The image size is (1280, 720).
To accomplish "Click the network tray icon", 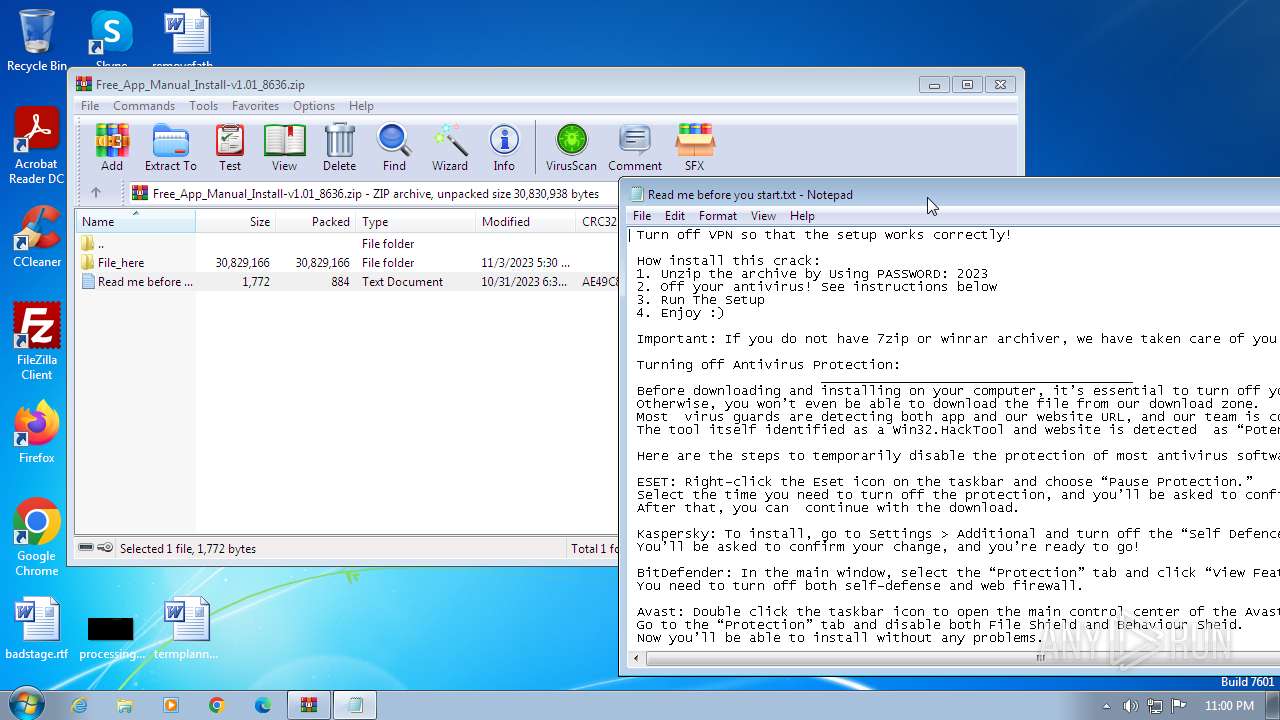I will 1155,705.
